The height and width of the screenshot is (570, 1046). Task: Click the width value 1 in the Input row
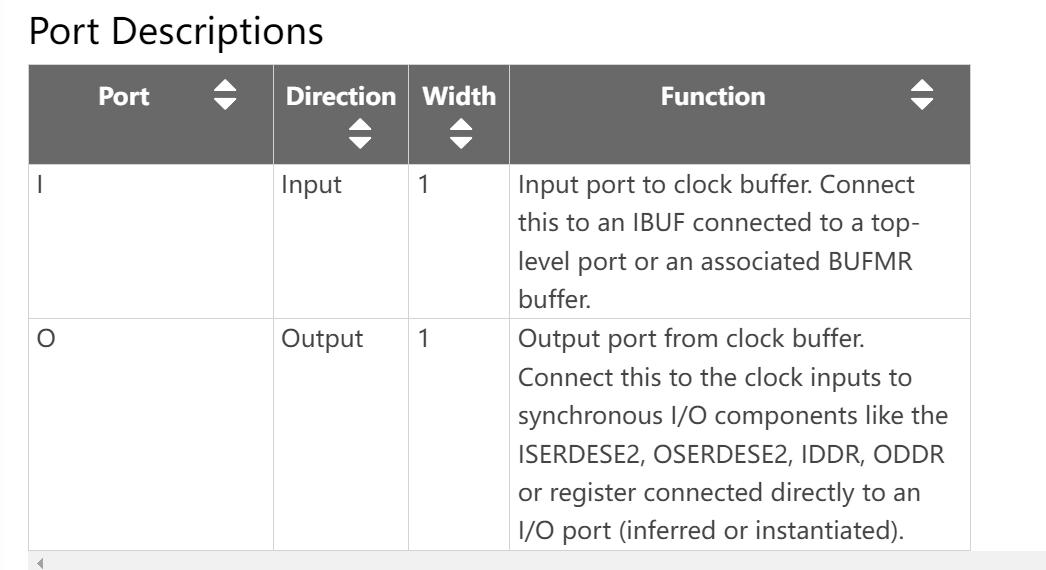[x=424, y=185]
